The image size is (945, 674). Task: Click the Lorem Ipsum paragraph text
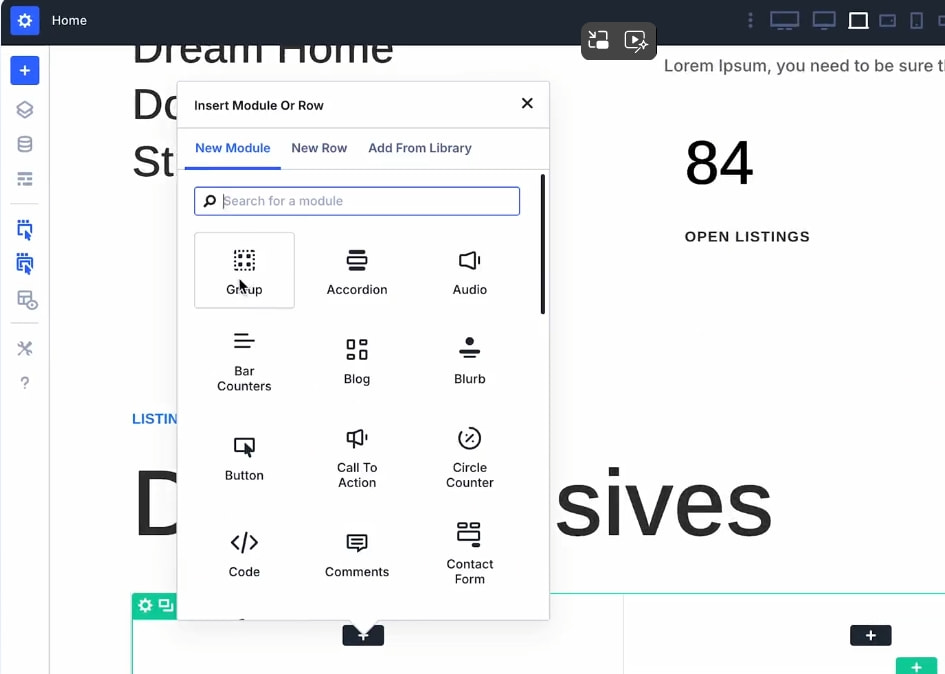(x=804, y=66)
